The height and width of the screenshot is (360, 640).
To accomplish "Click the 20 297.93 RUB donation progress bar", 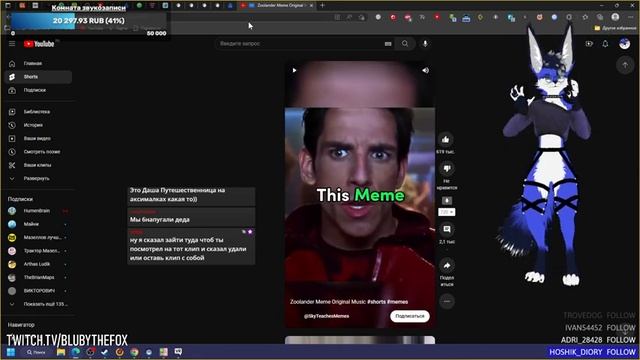I will [x=89, y=20].
